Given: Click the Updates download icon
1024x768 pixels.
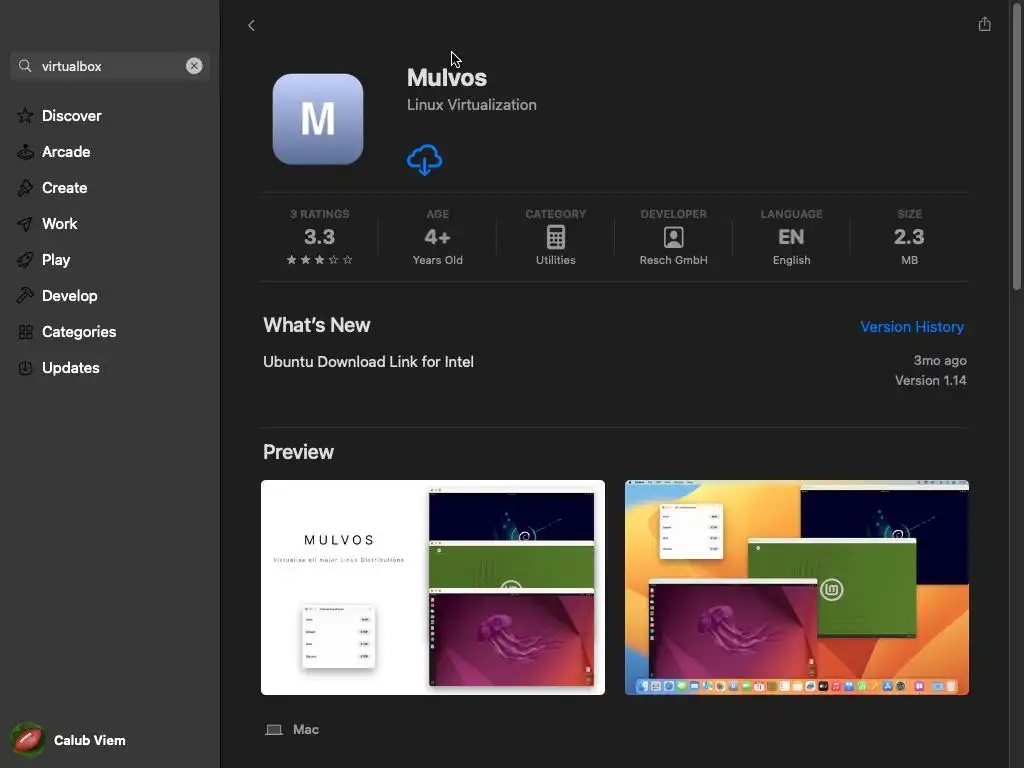Looking at the screenshot, I should coord(25,368).
